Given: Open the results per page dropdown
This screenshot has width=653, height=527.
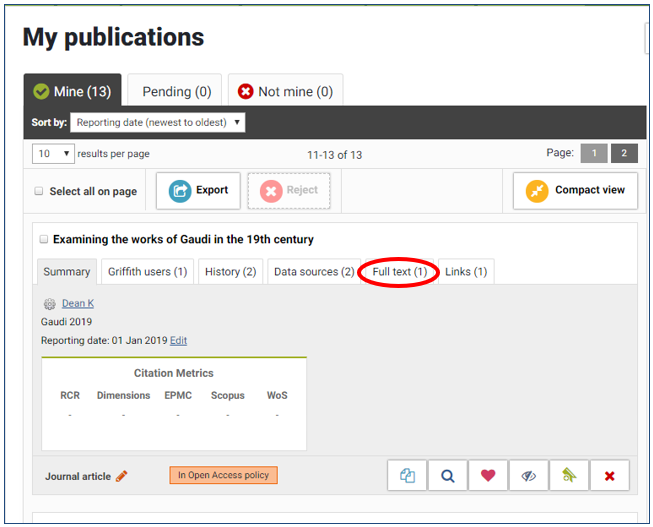Looking at the screenshot, I should 54,154.
